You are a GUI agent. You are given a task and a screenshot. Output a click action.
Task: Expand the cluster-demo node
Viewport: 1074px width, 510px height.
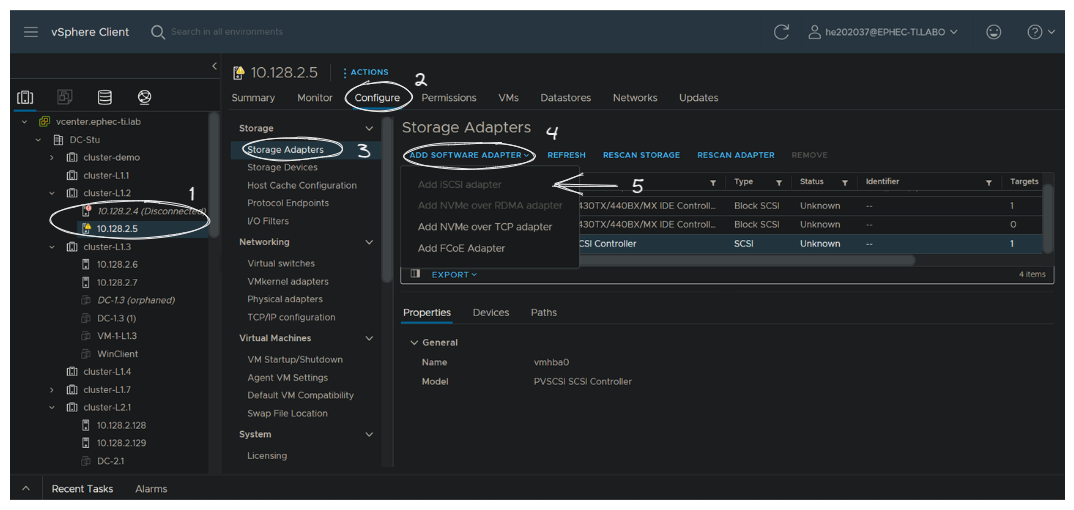click(52, 157)
